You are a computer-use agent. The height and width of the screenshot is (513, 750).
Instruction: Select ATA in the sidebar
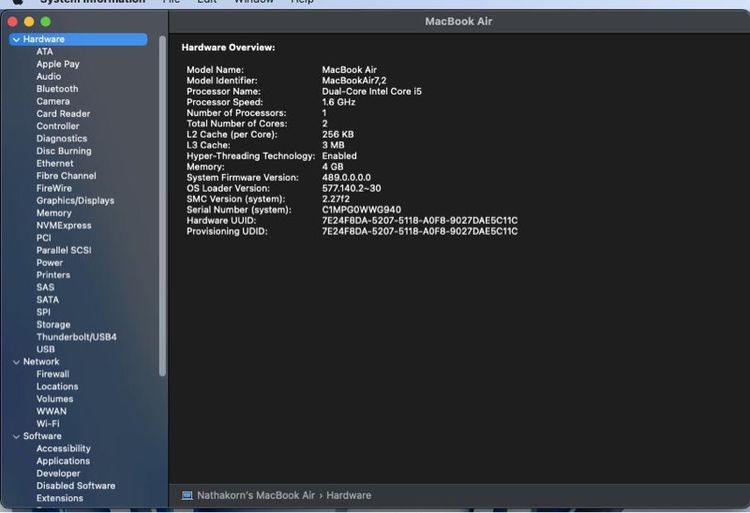[x=44, y=52]
